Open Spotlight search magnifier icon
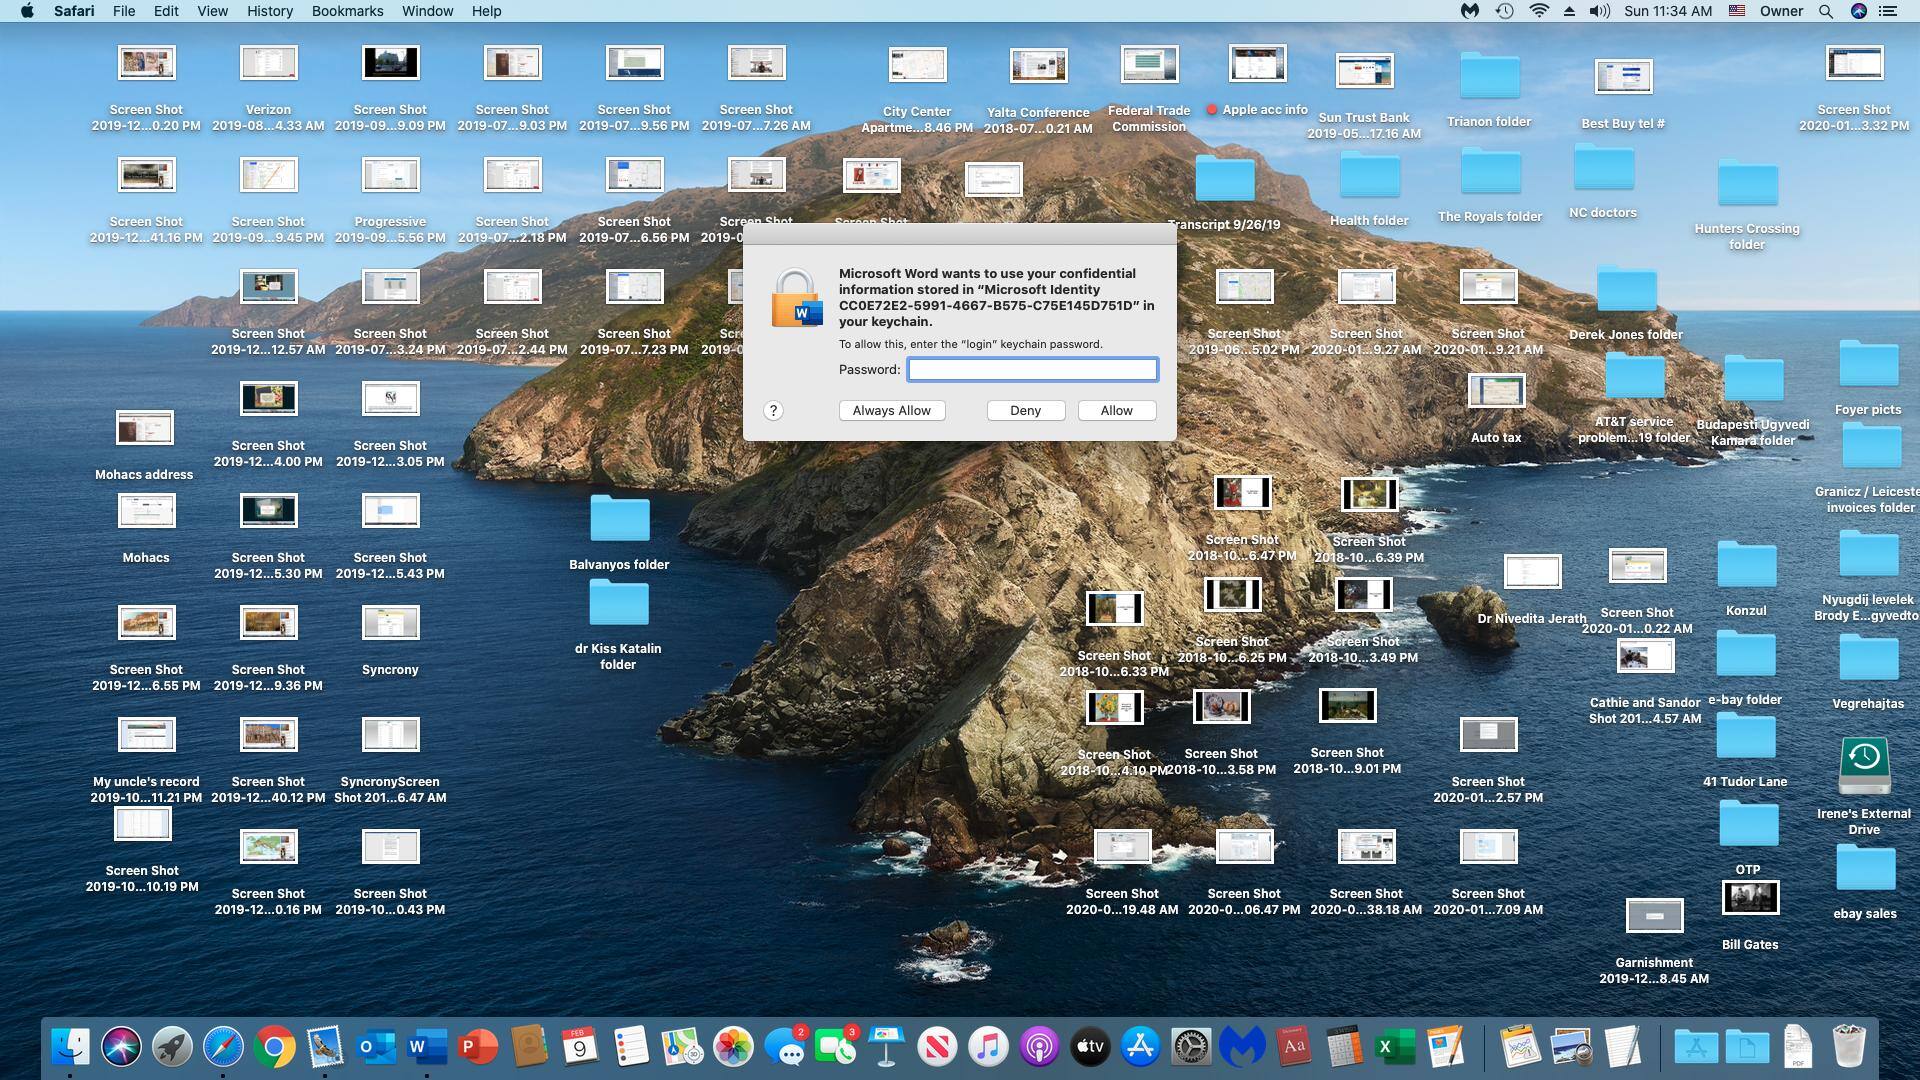 (1825, 11)
